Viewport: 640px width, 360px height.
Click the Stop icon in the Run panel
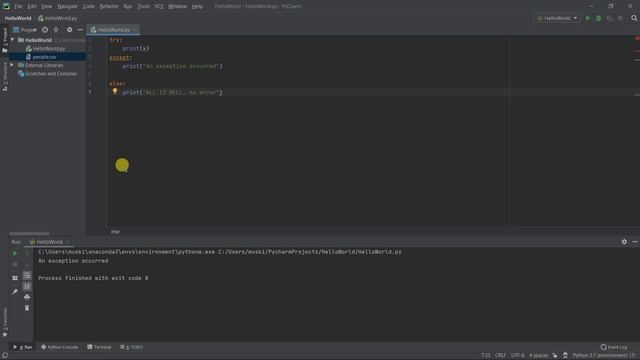point(15,264)
